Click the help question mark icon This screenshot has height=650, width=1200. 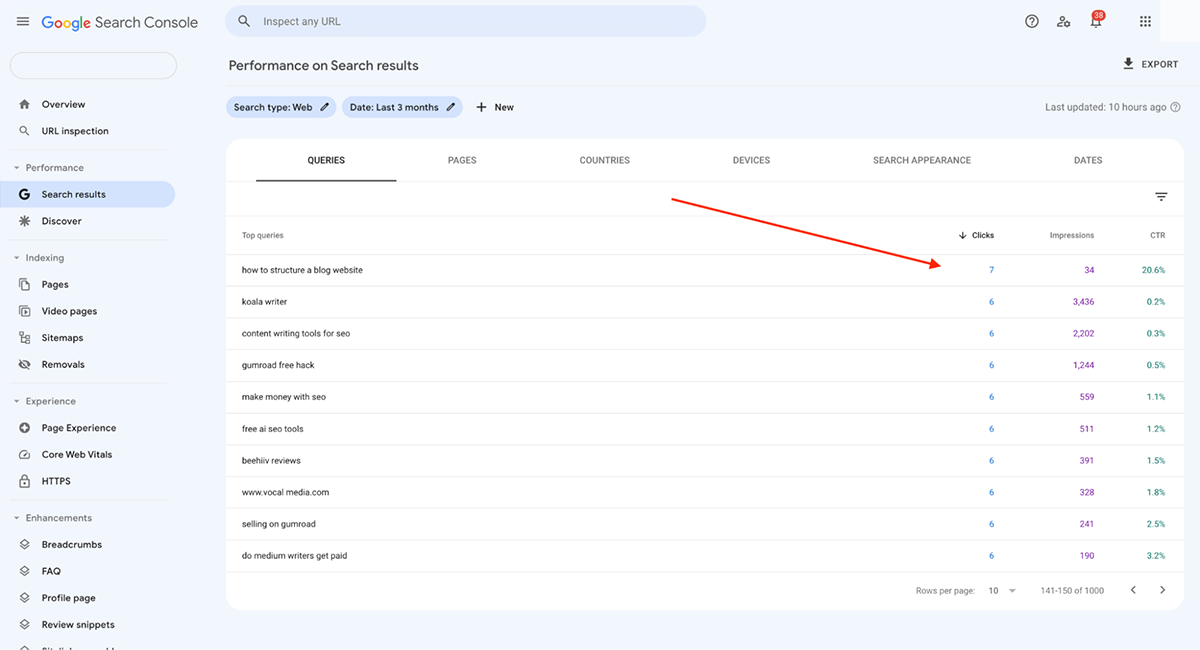tap(1031, 20)
